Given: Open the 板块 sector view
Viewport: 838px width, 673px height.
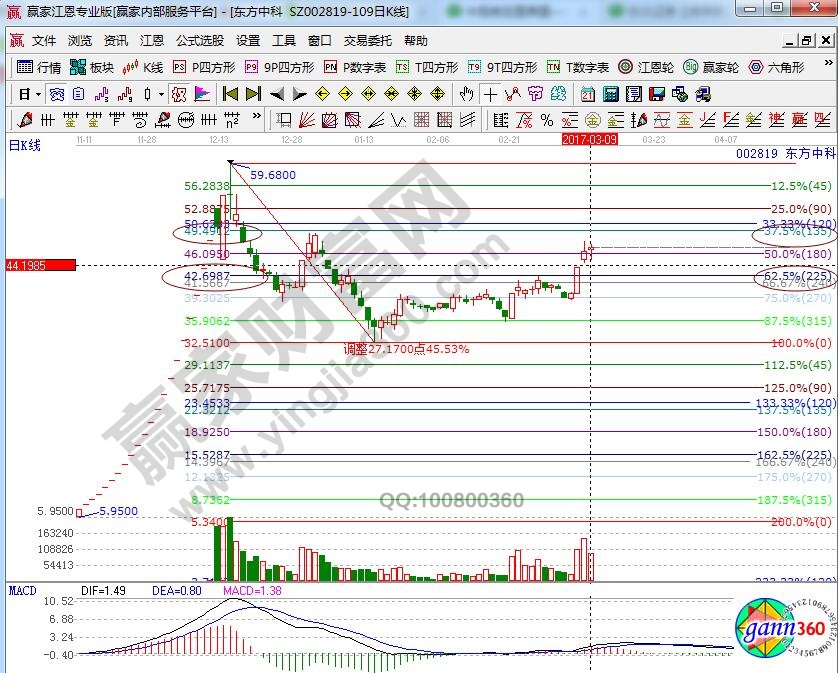Looking at the screenshot, I should 93,68.
